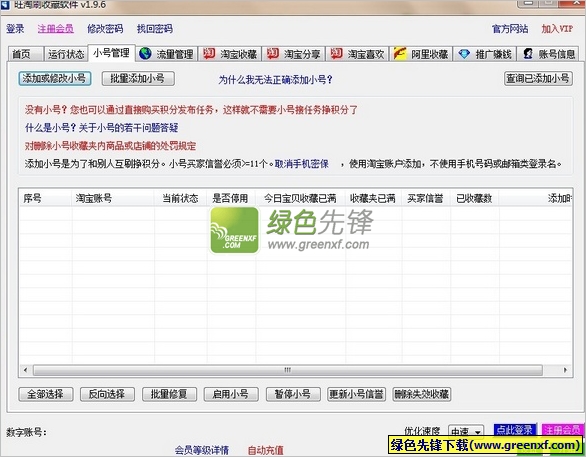
Task: Click the 找回密码 link
Action: [155, 29]
